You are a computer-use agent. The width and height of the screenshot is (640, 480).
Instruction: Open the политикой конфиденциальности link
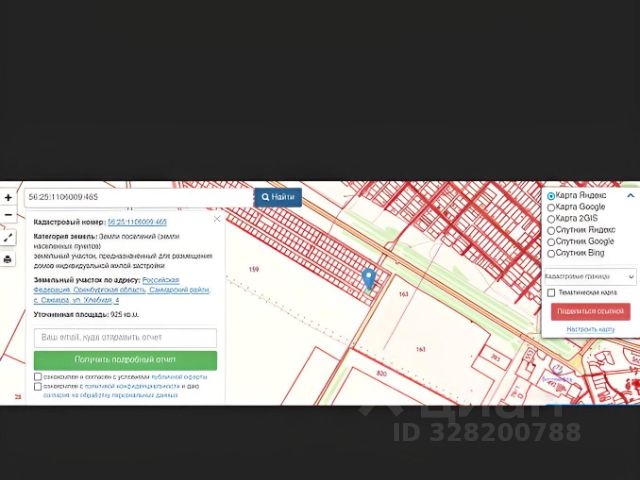tap(132, 386)
